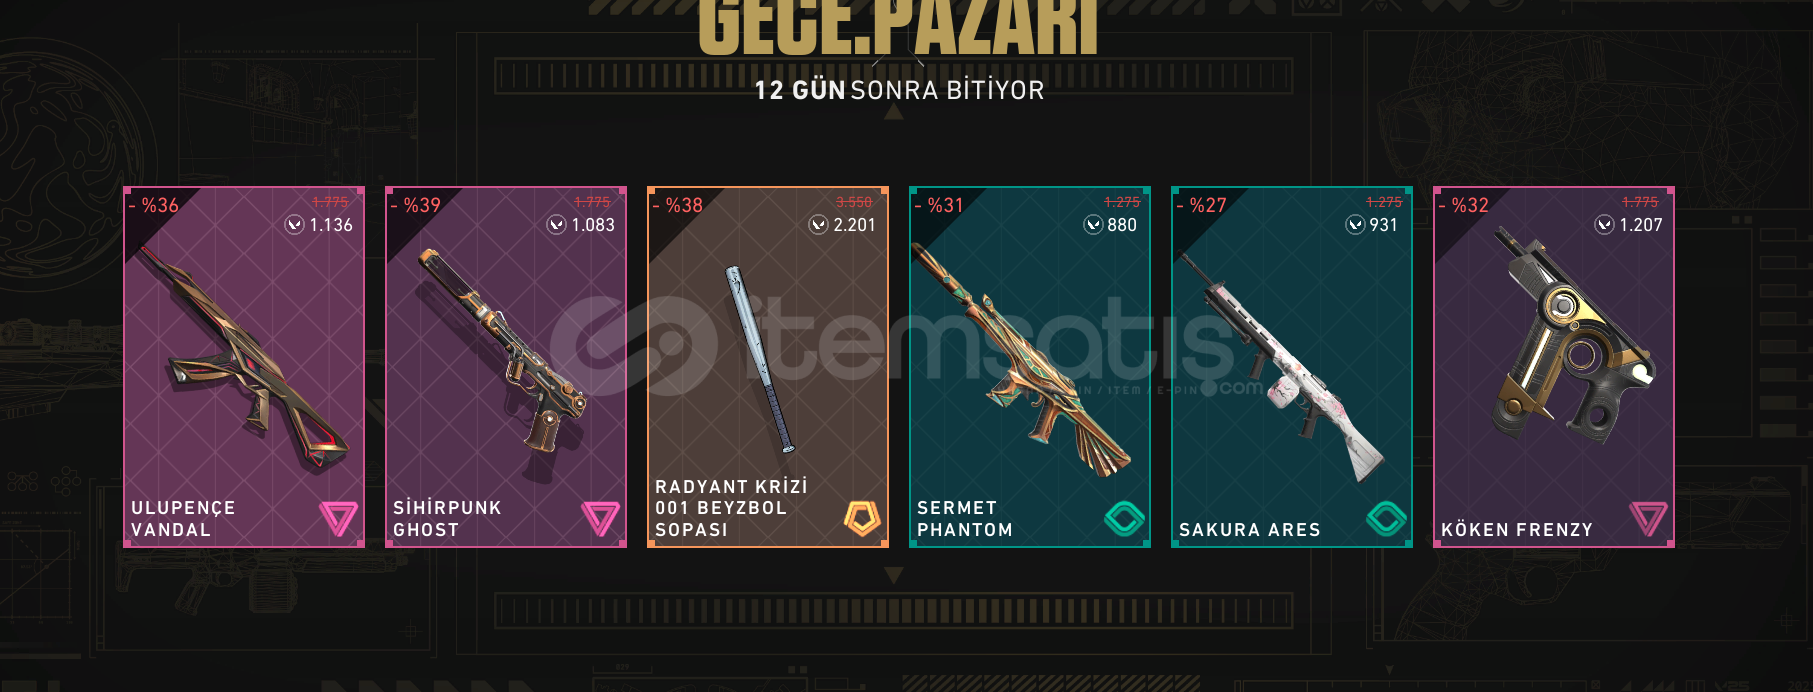Click the Sakura Ares green rarity icon

point(1386,518)
